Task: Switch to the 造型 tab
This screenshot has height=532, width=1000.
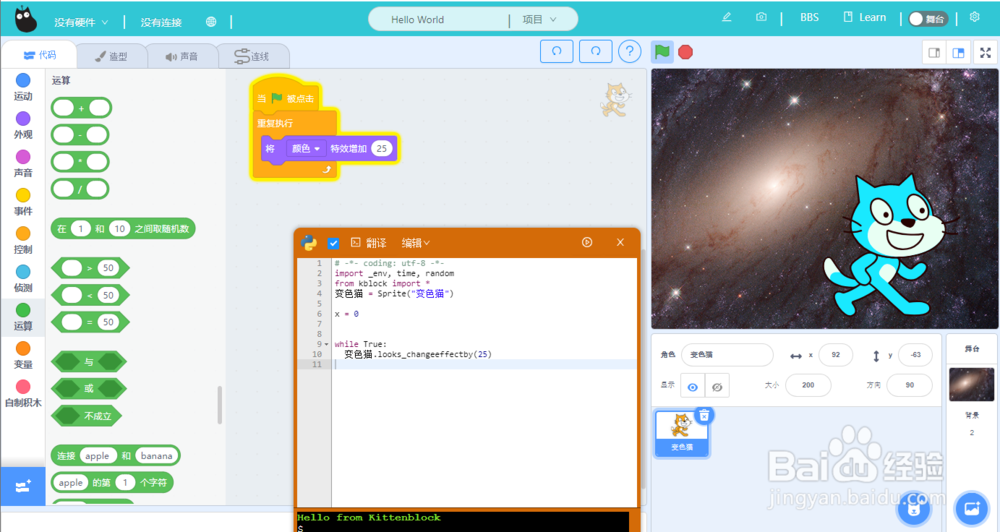Action: pos(111,56)
